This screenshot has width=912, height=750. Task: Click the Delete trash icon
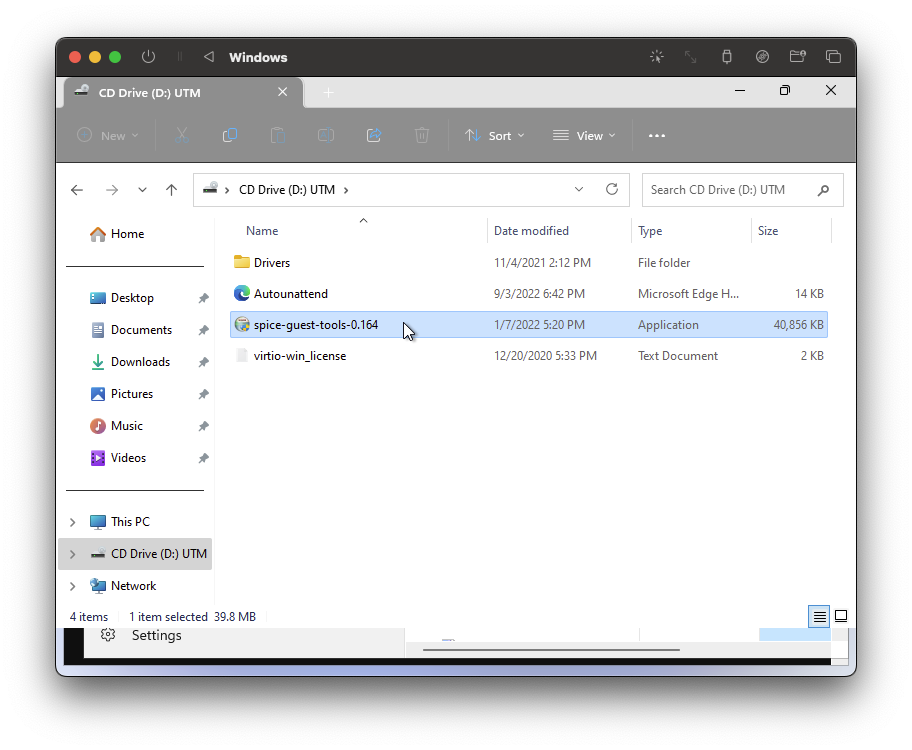pyautogui.click(x=422, y=136)
